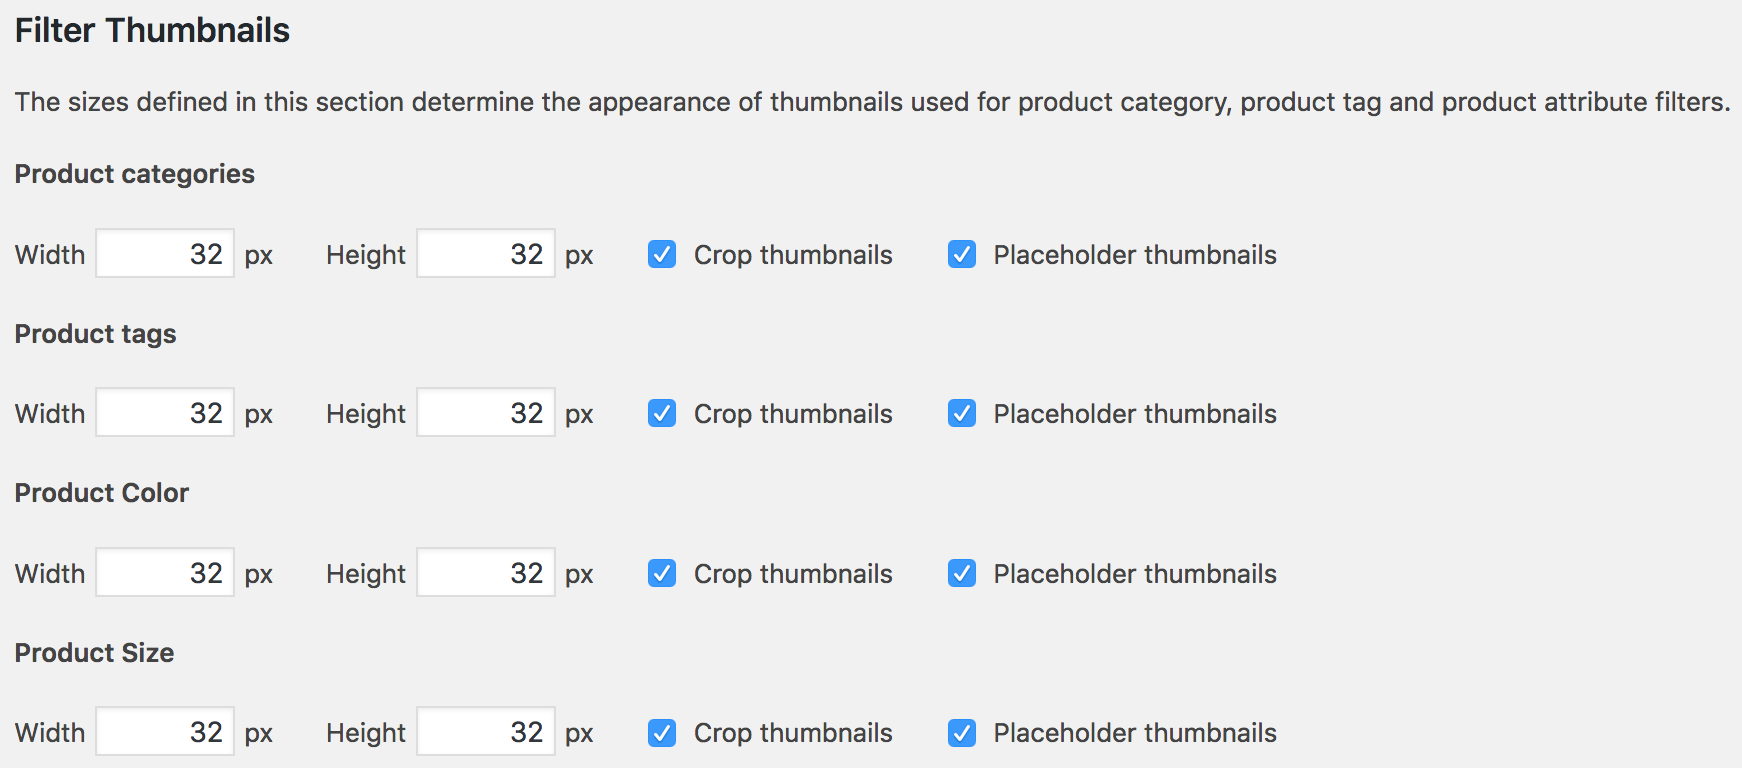Click the Crop thumbnails label under Product Color
Image resolution: width=1742 pixels, height=768 pixels.
[792, 573]
